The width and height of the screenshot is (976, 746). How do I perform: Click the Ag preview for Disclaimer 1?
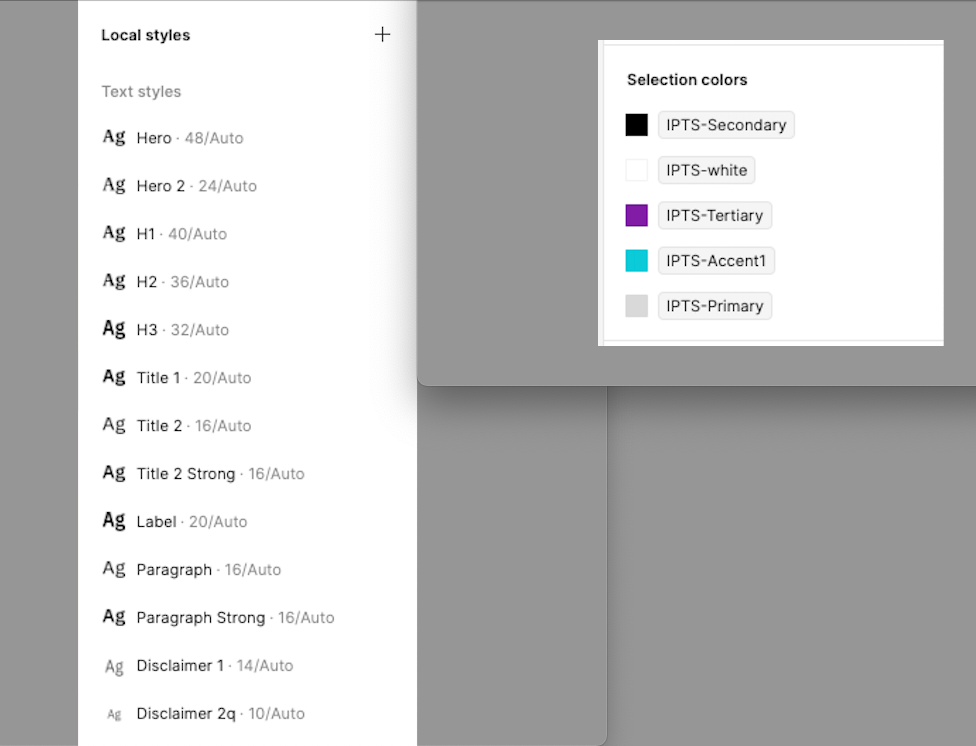pos(113,665)
